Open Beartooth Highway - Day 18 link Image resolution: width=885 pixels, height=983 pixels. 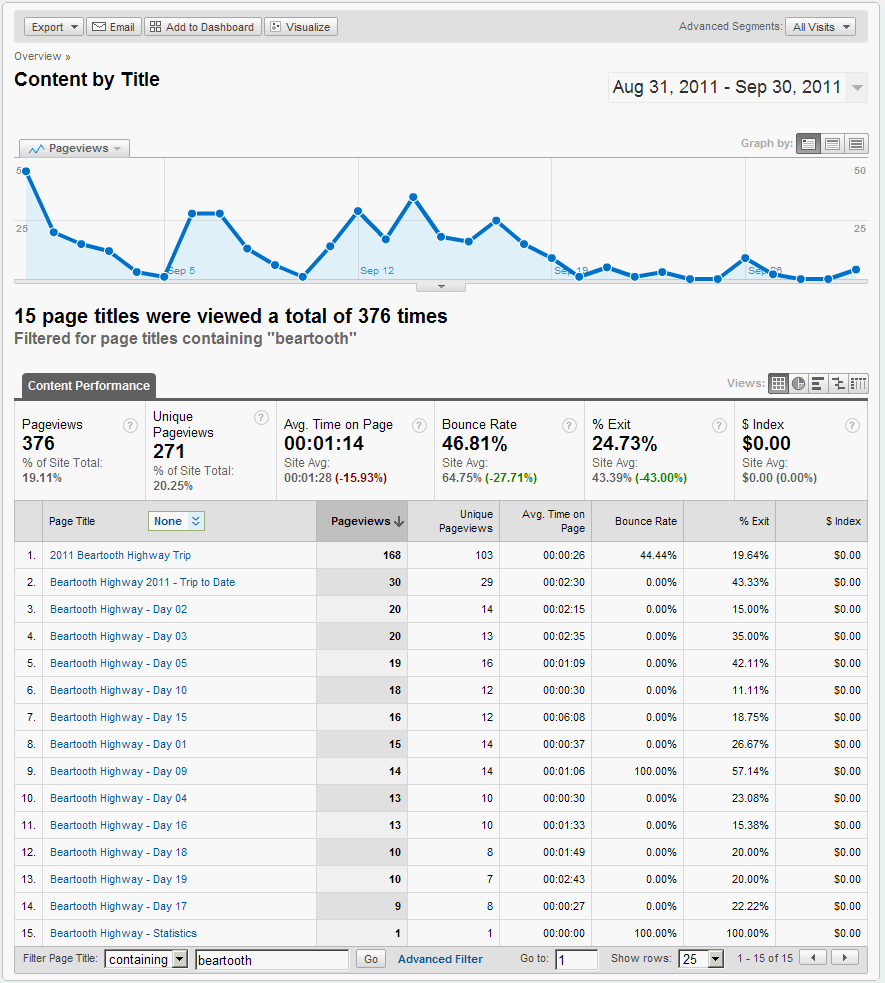pos(118,852)
